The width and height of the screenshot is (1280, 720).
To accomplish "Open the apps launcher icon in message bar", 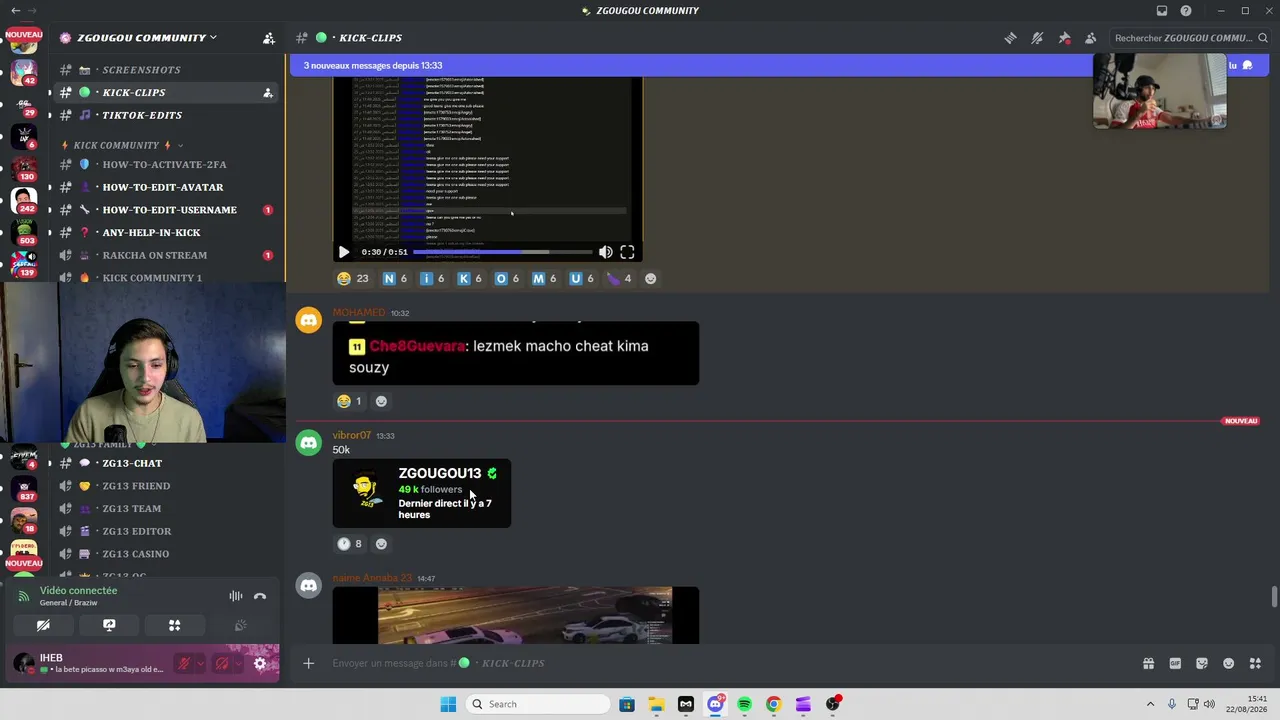I will click(1255, 663).
